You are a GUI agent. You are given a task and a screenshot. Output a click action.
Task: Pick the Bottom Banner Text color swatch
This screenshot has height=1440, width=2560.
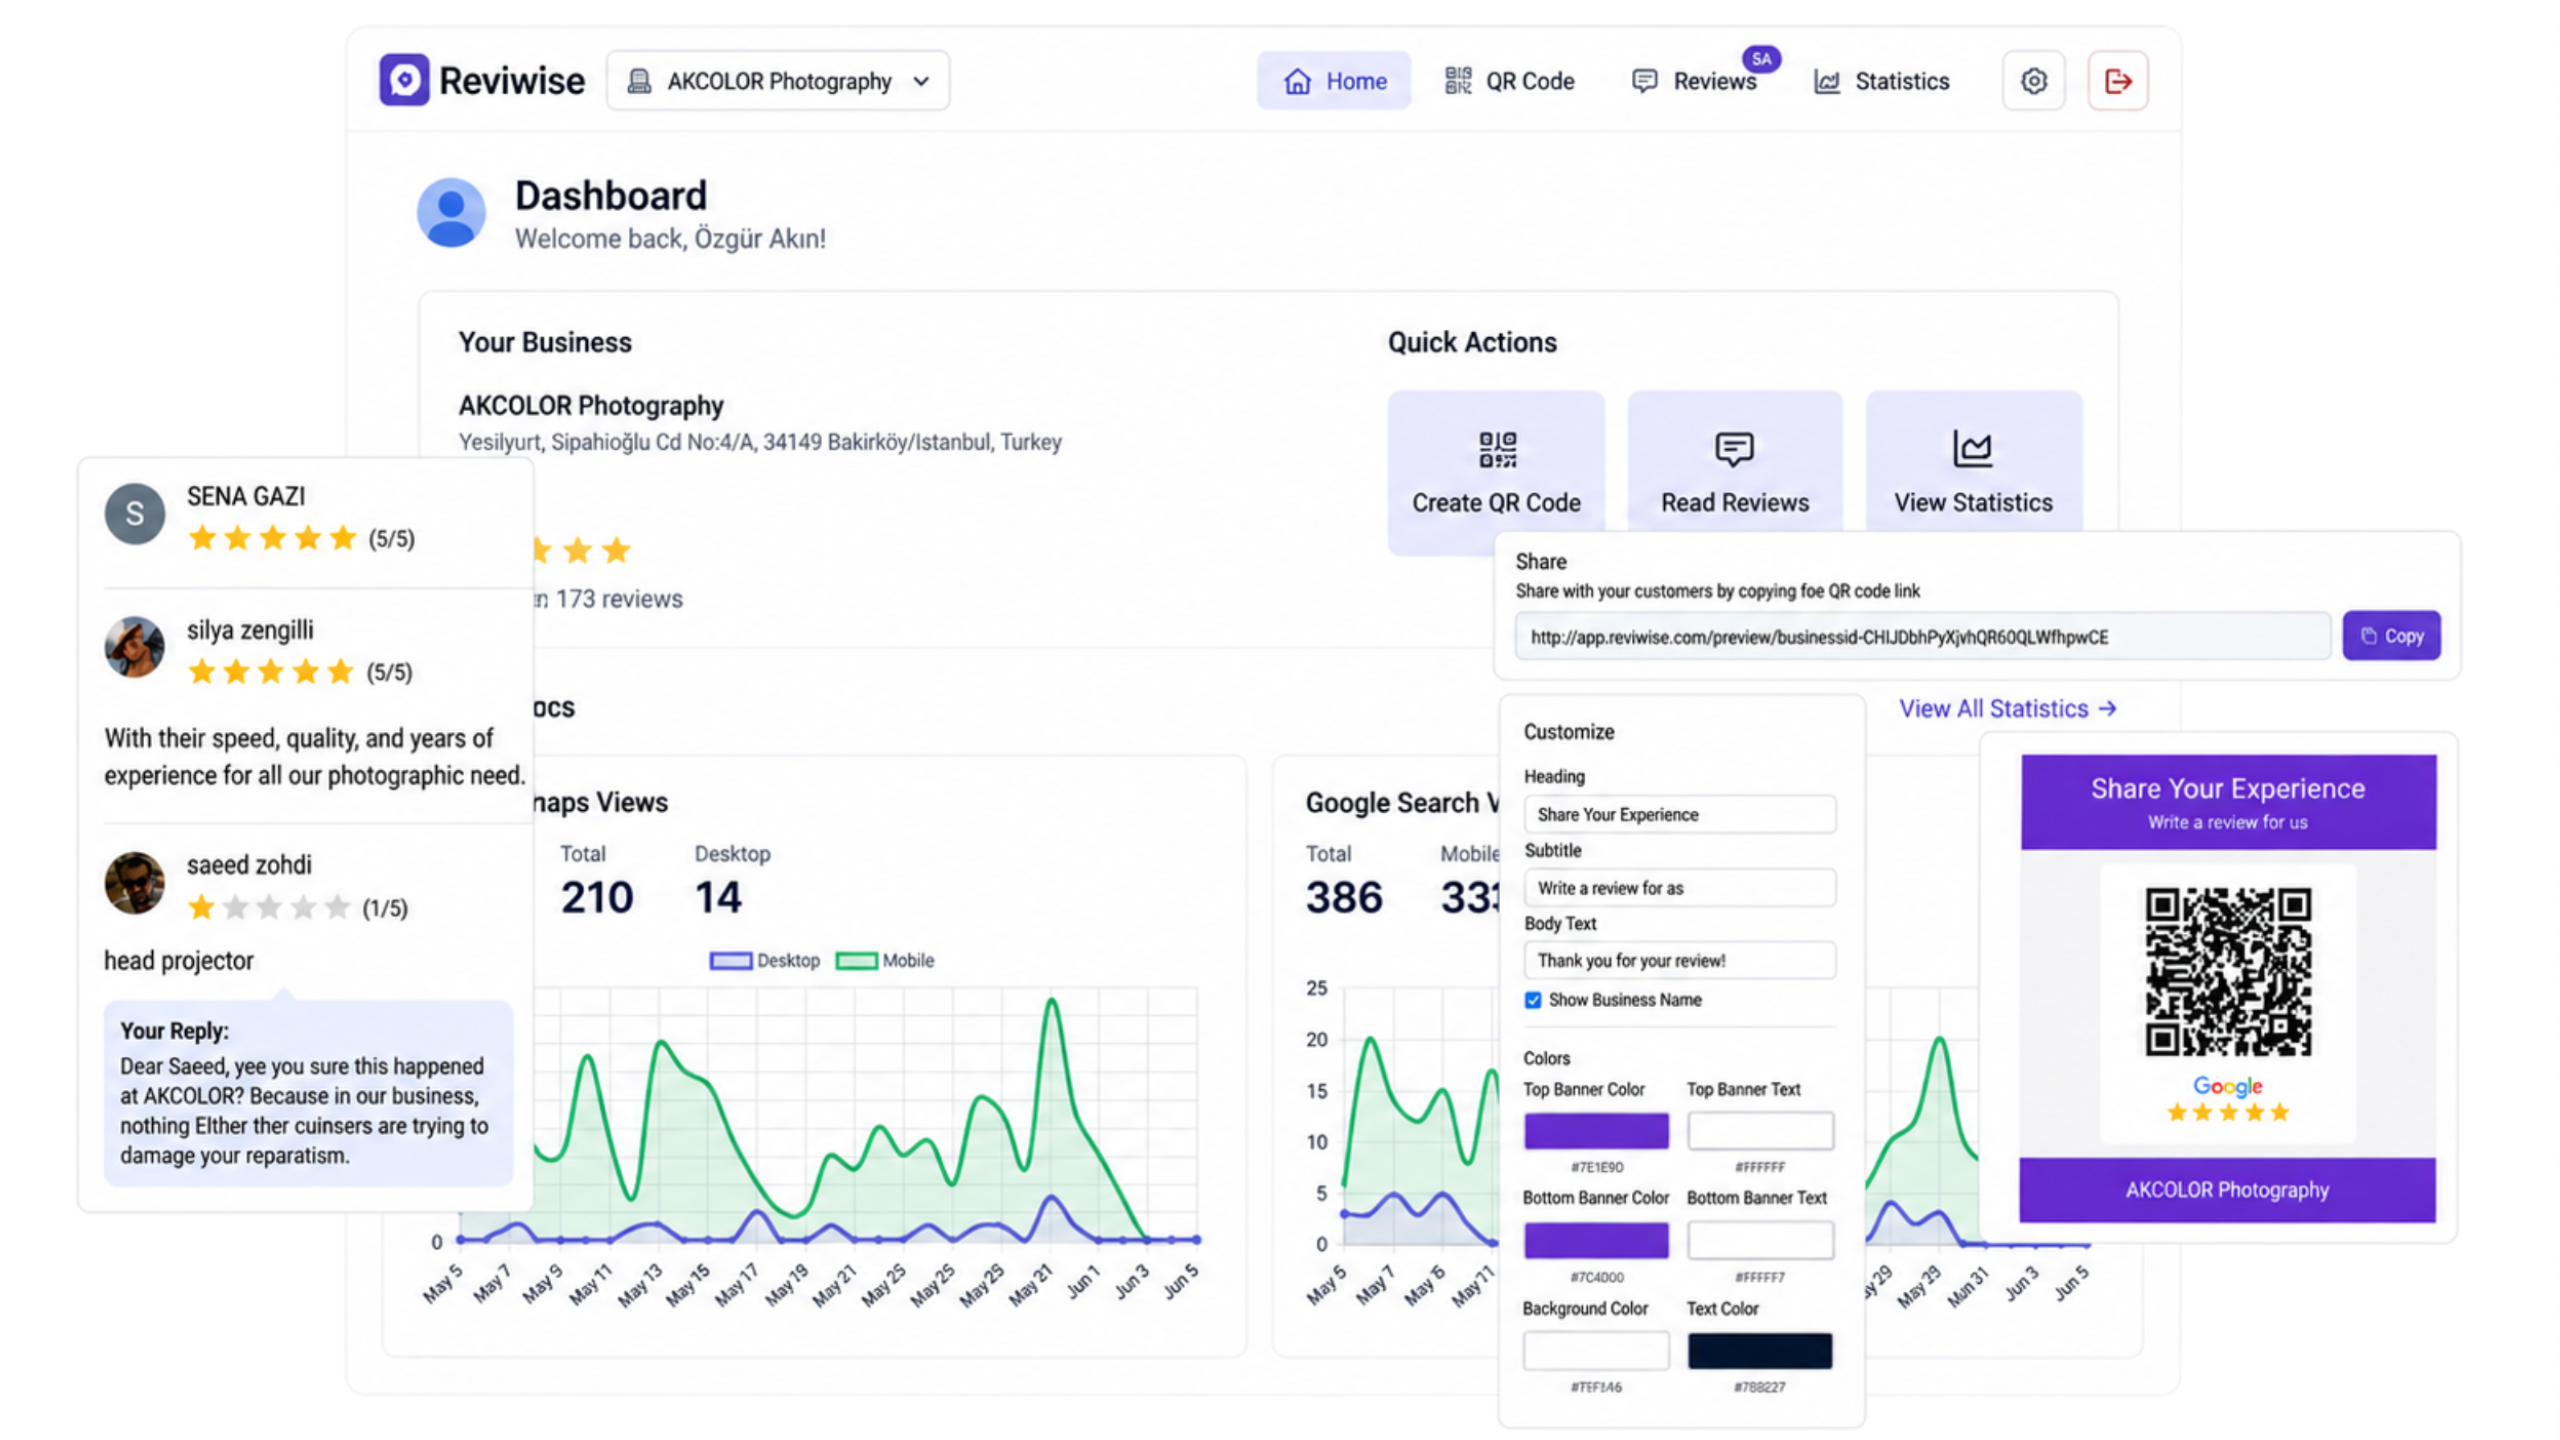(x=1760, y=1240)
